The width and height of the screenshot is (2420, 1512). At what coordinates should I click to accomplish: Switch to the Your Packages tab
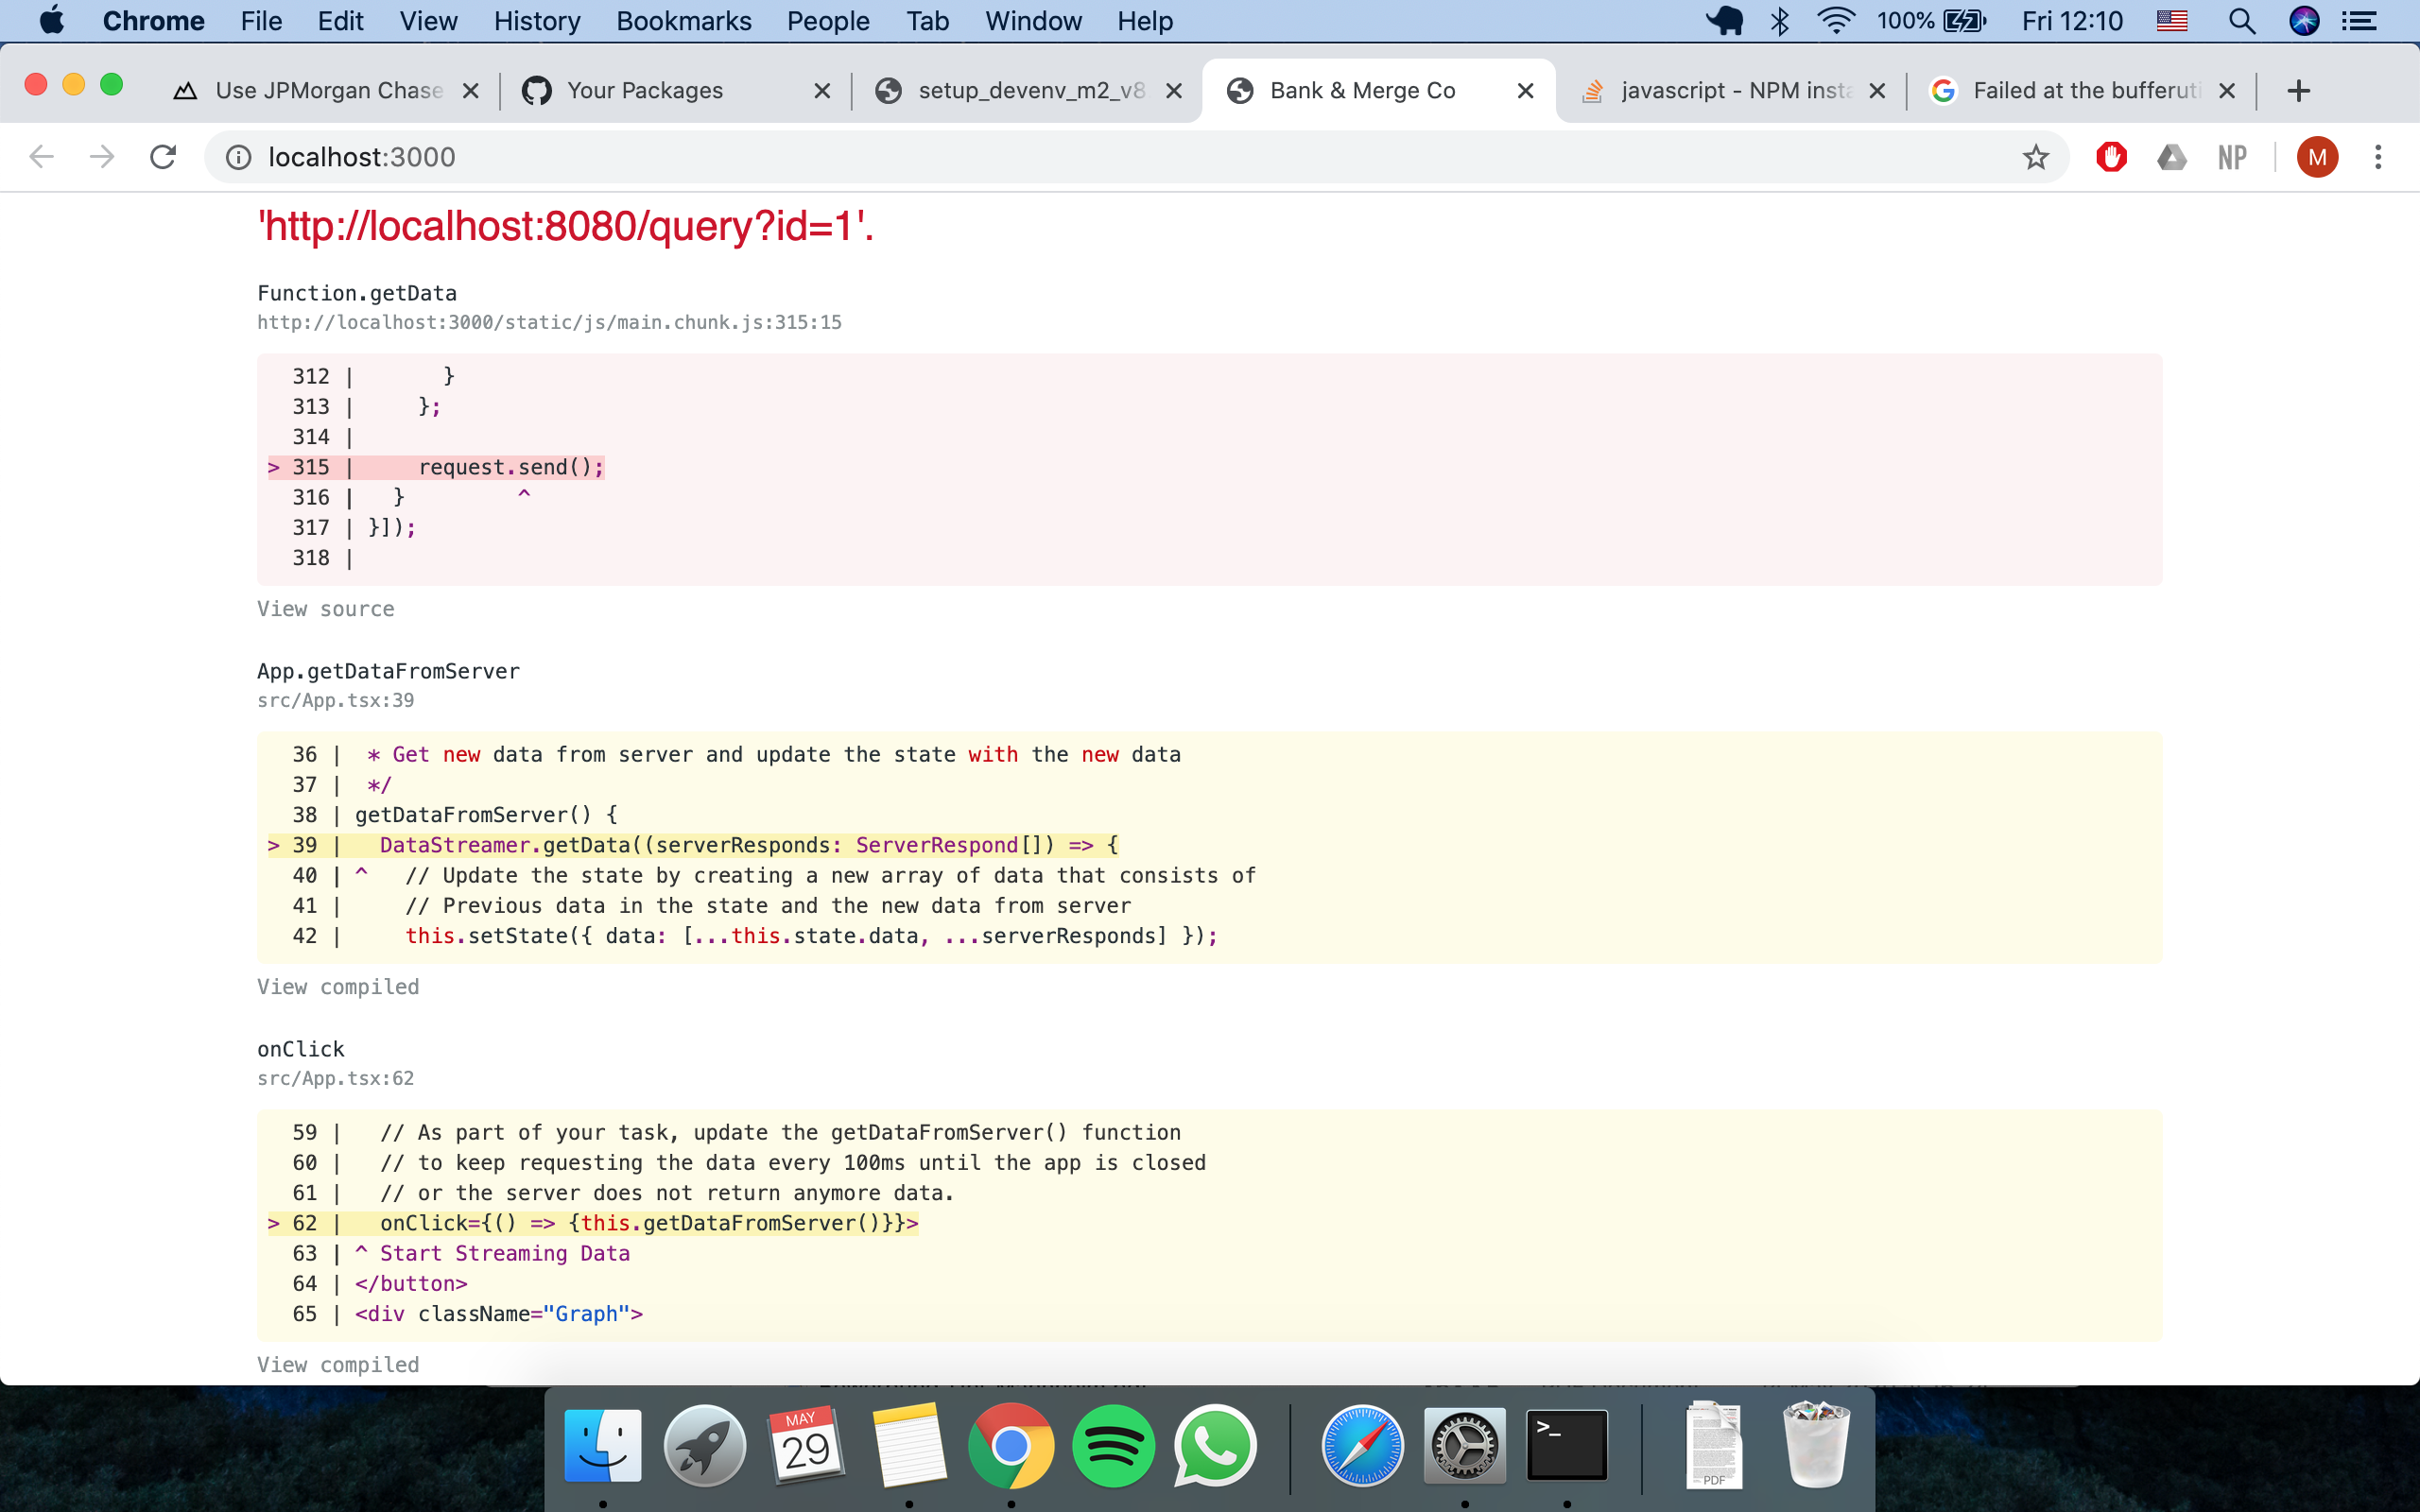pos(645,90)
